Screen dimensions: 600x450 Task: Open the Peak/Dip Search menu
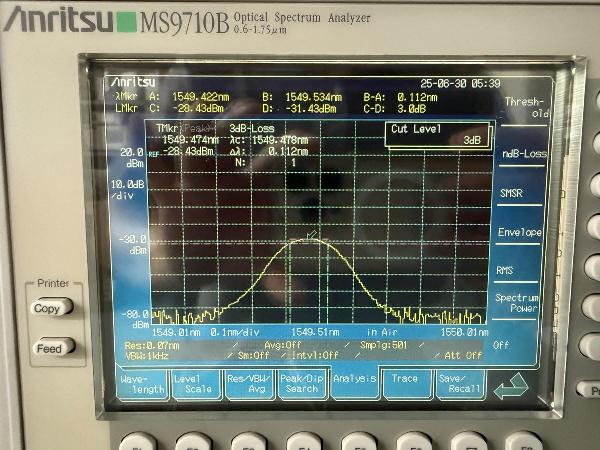(302, 384)
